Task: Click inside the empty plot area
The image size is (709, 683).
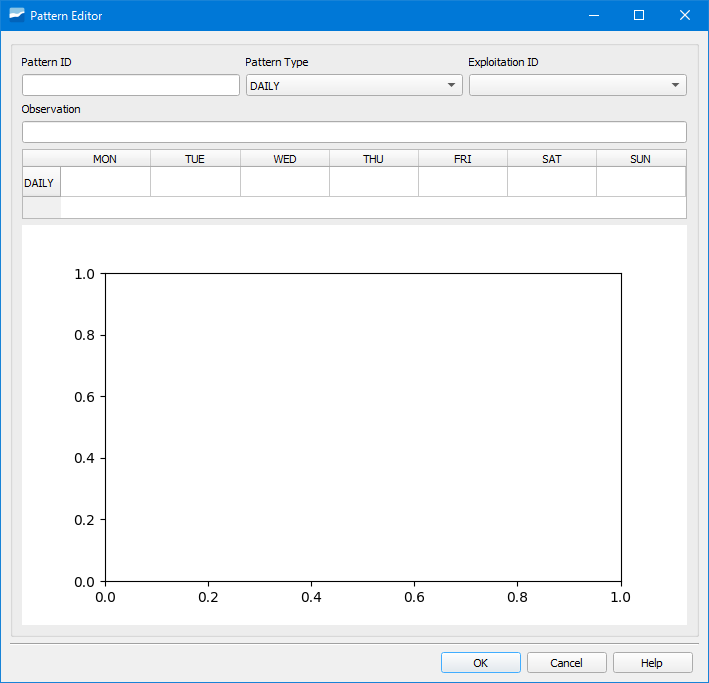Action: click(x=363, y=427)
